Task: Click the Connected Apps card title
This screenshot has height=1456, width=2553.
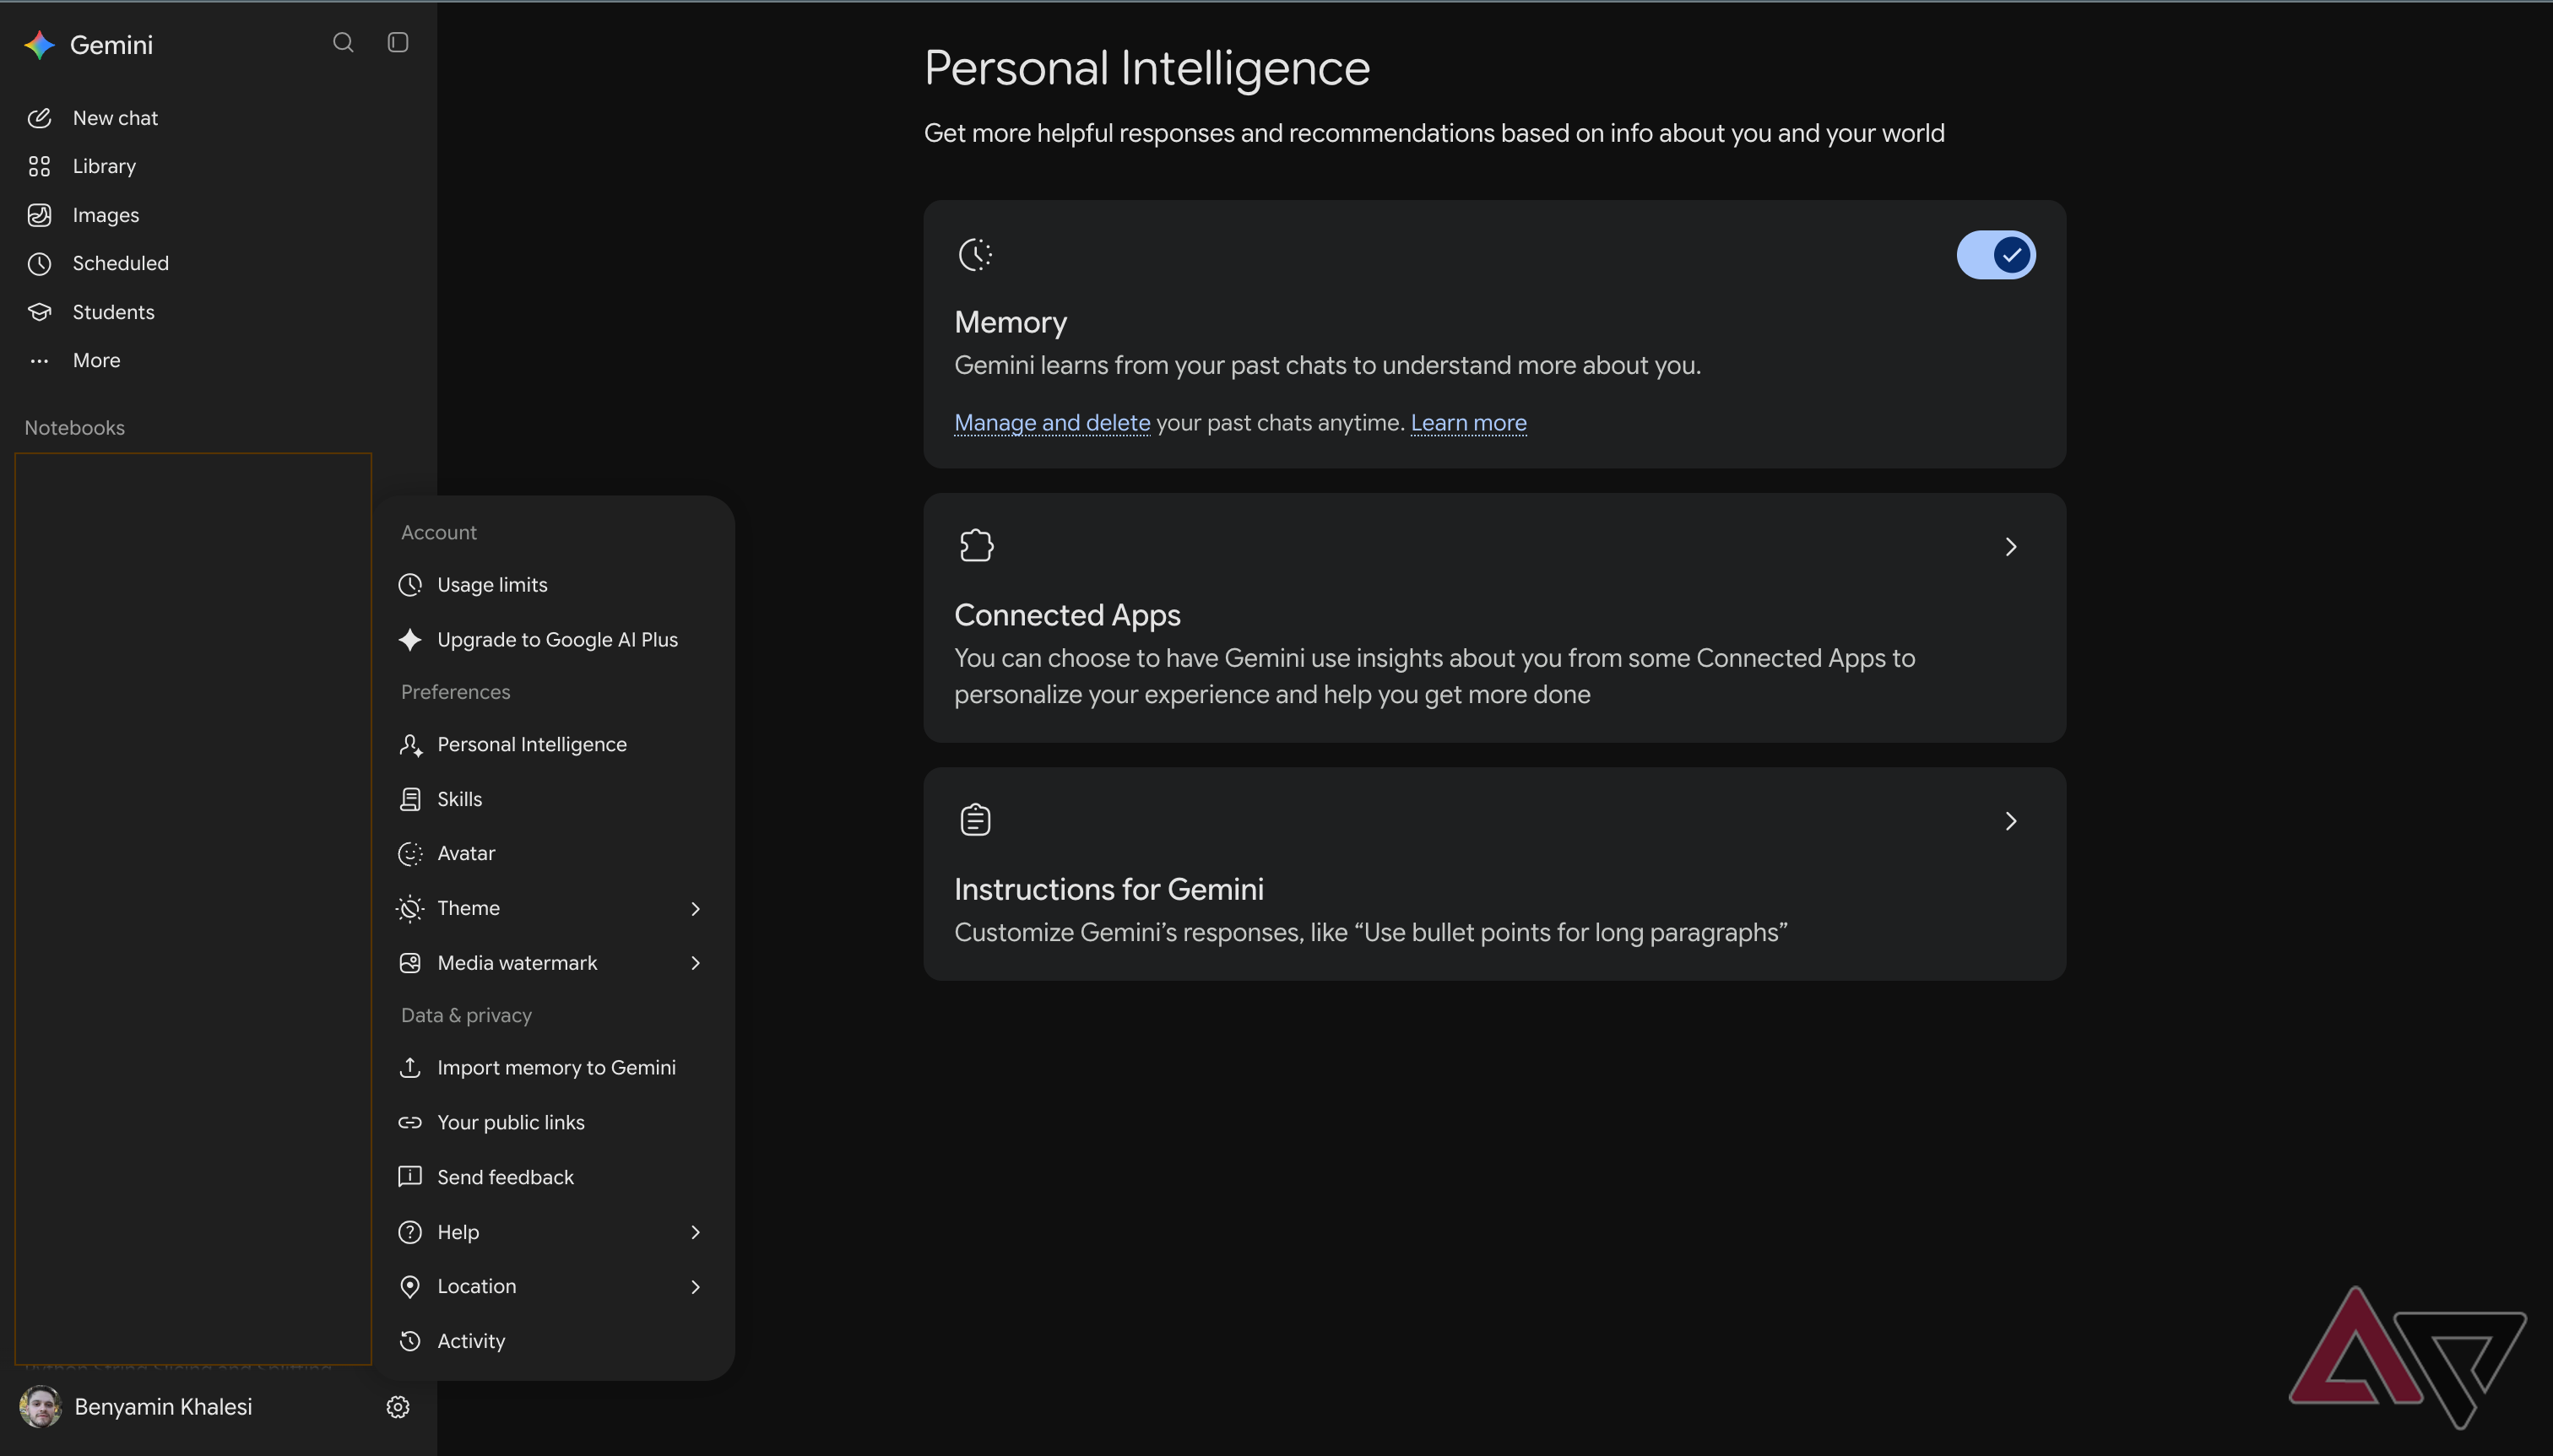Action: tap(1067, 615)
